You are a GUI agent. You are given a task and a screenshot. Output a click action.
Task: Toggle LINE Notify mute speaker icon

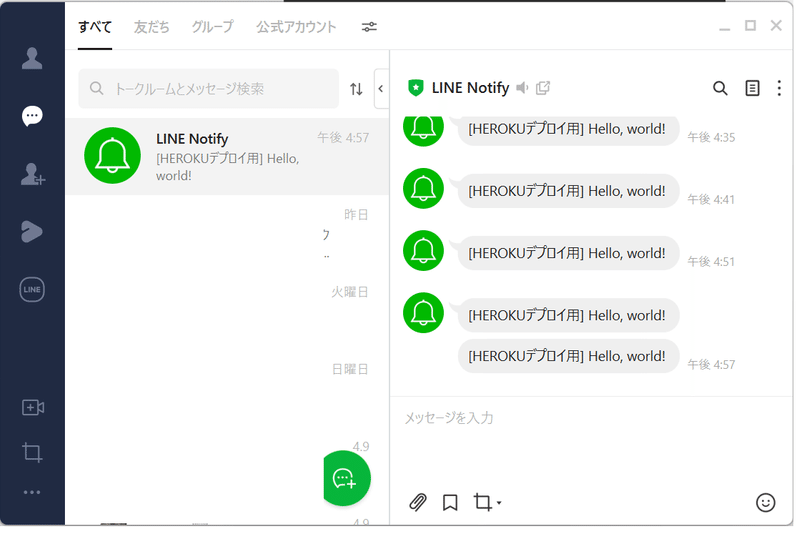coord(522,88)
